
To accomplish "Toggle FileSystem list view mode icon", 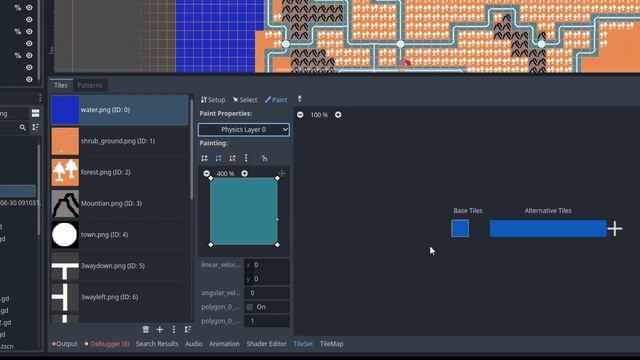I will (36, 113).
